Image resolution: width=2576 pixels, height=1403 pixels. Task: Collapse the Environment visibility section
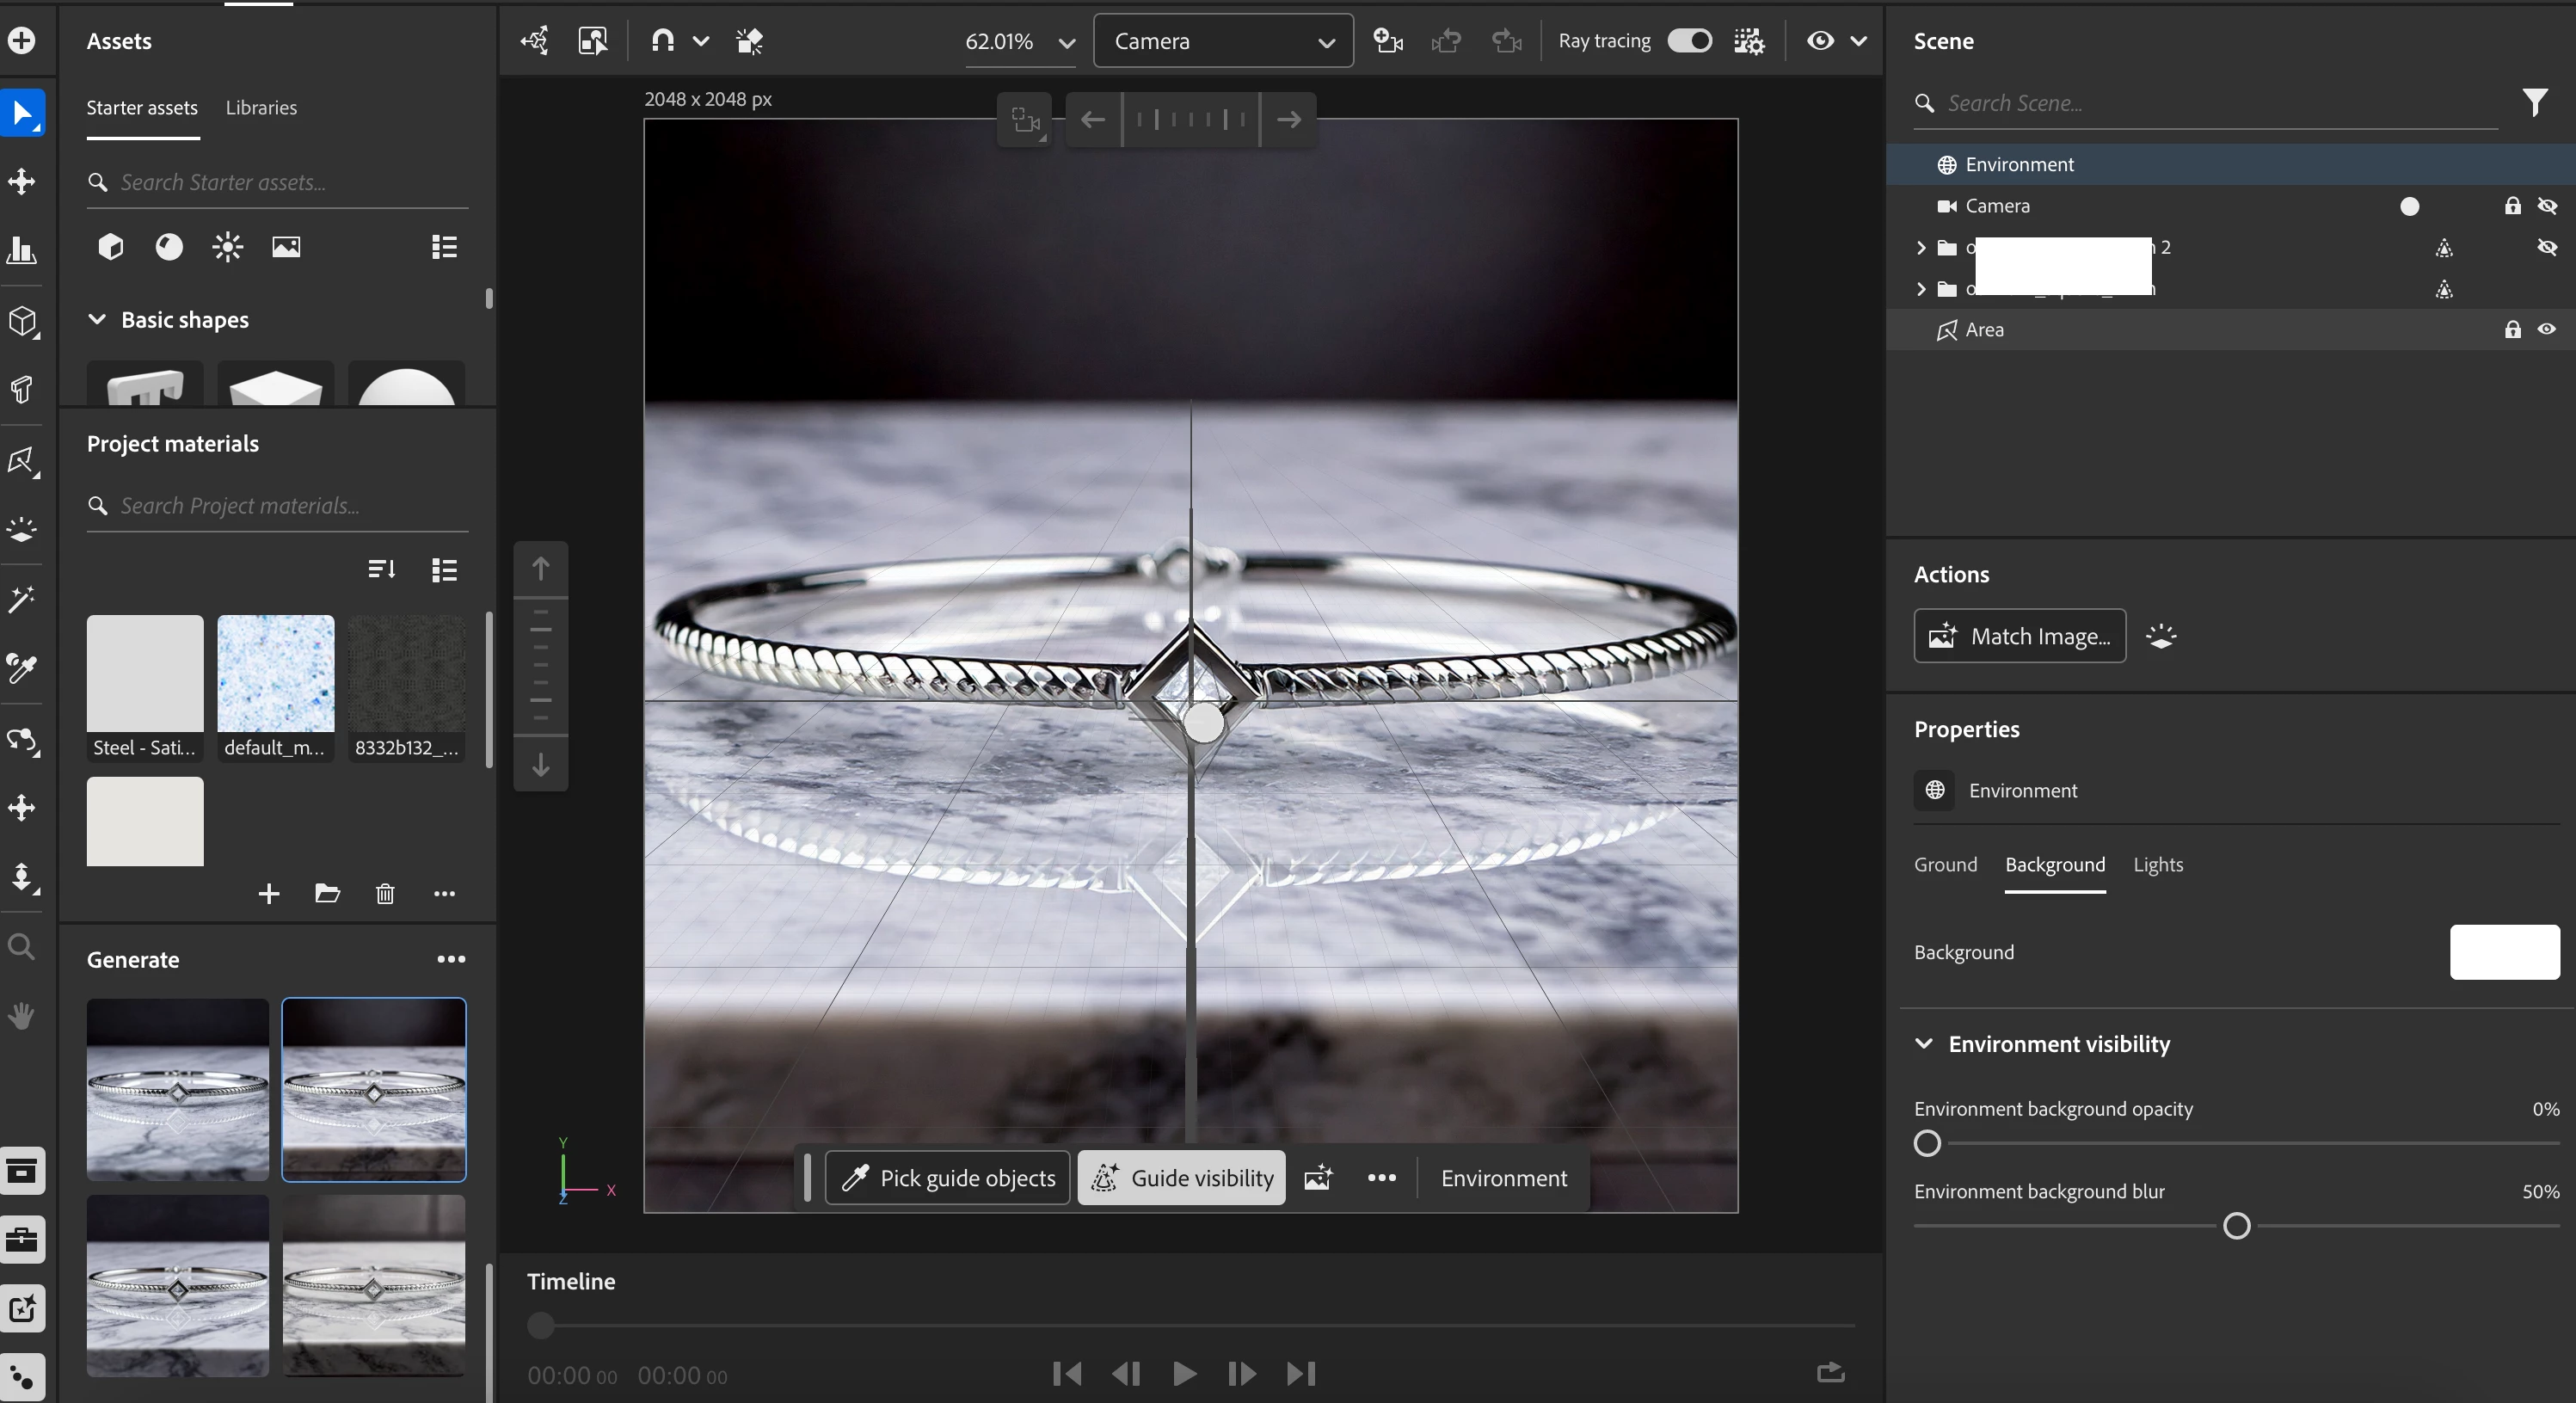[1923, 1044]
